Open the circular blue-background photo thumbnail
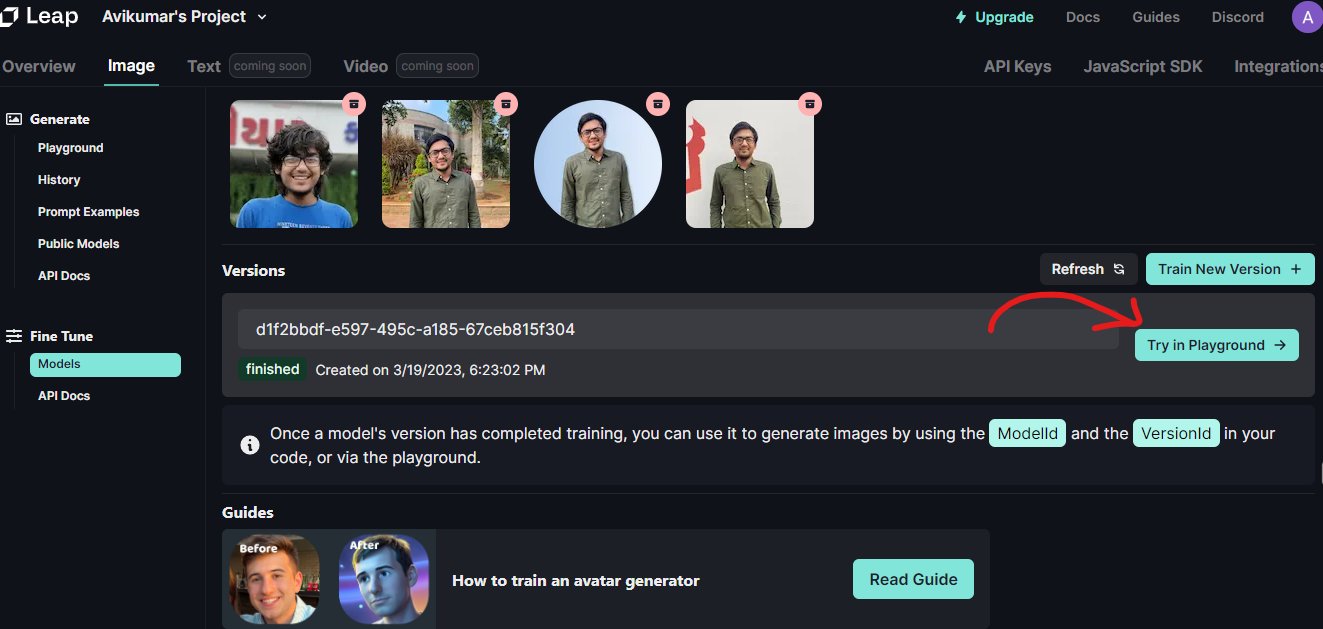 [x=598, y=164]
